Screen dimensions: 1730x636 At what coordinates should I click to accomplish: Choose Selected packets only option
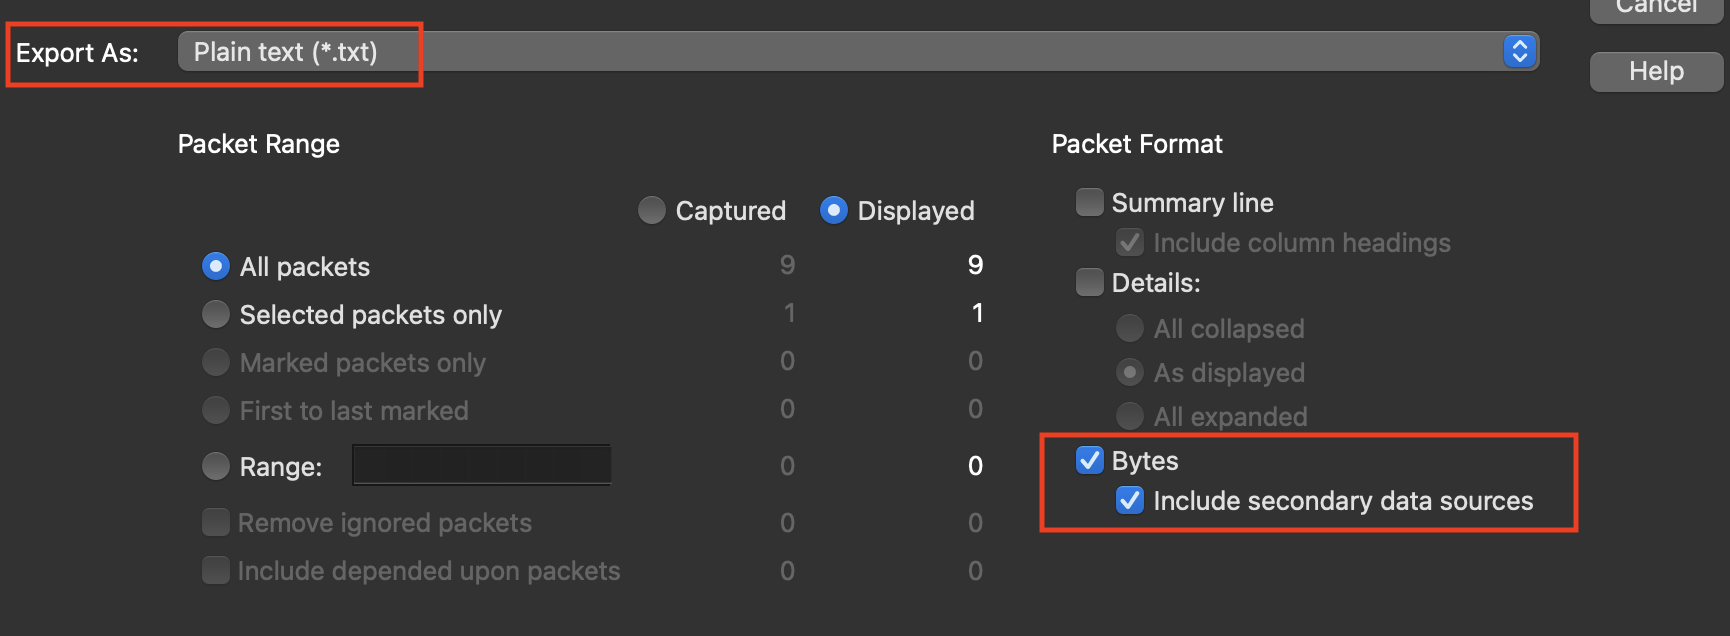pos(216,314)
